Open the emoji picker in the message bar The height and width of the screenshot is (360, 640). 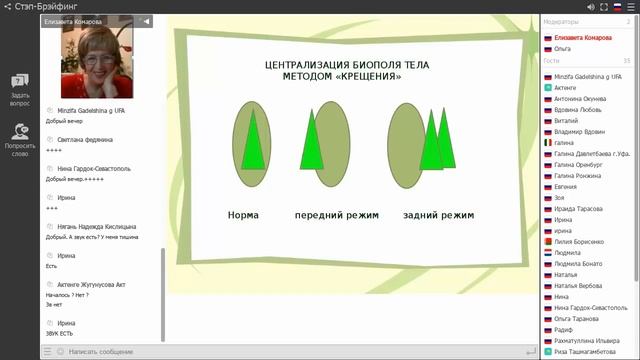[60, 351]
